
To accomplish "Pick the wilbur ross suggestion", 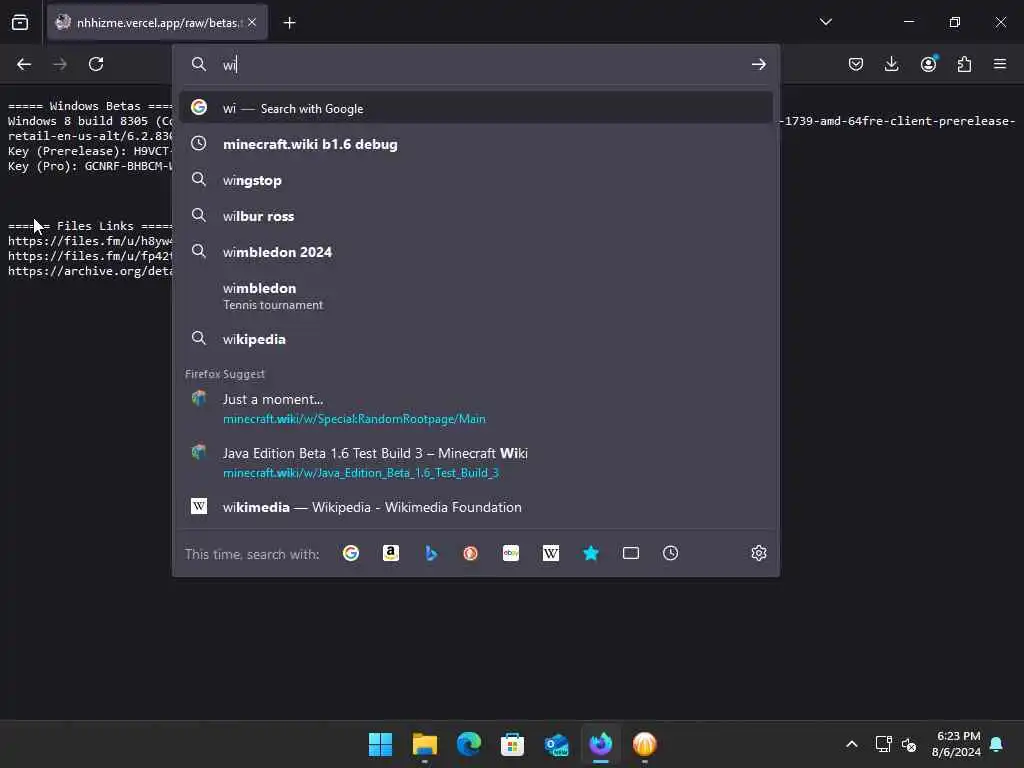I will pyautogui.click(x=476, y=216).
